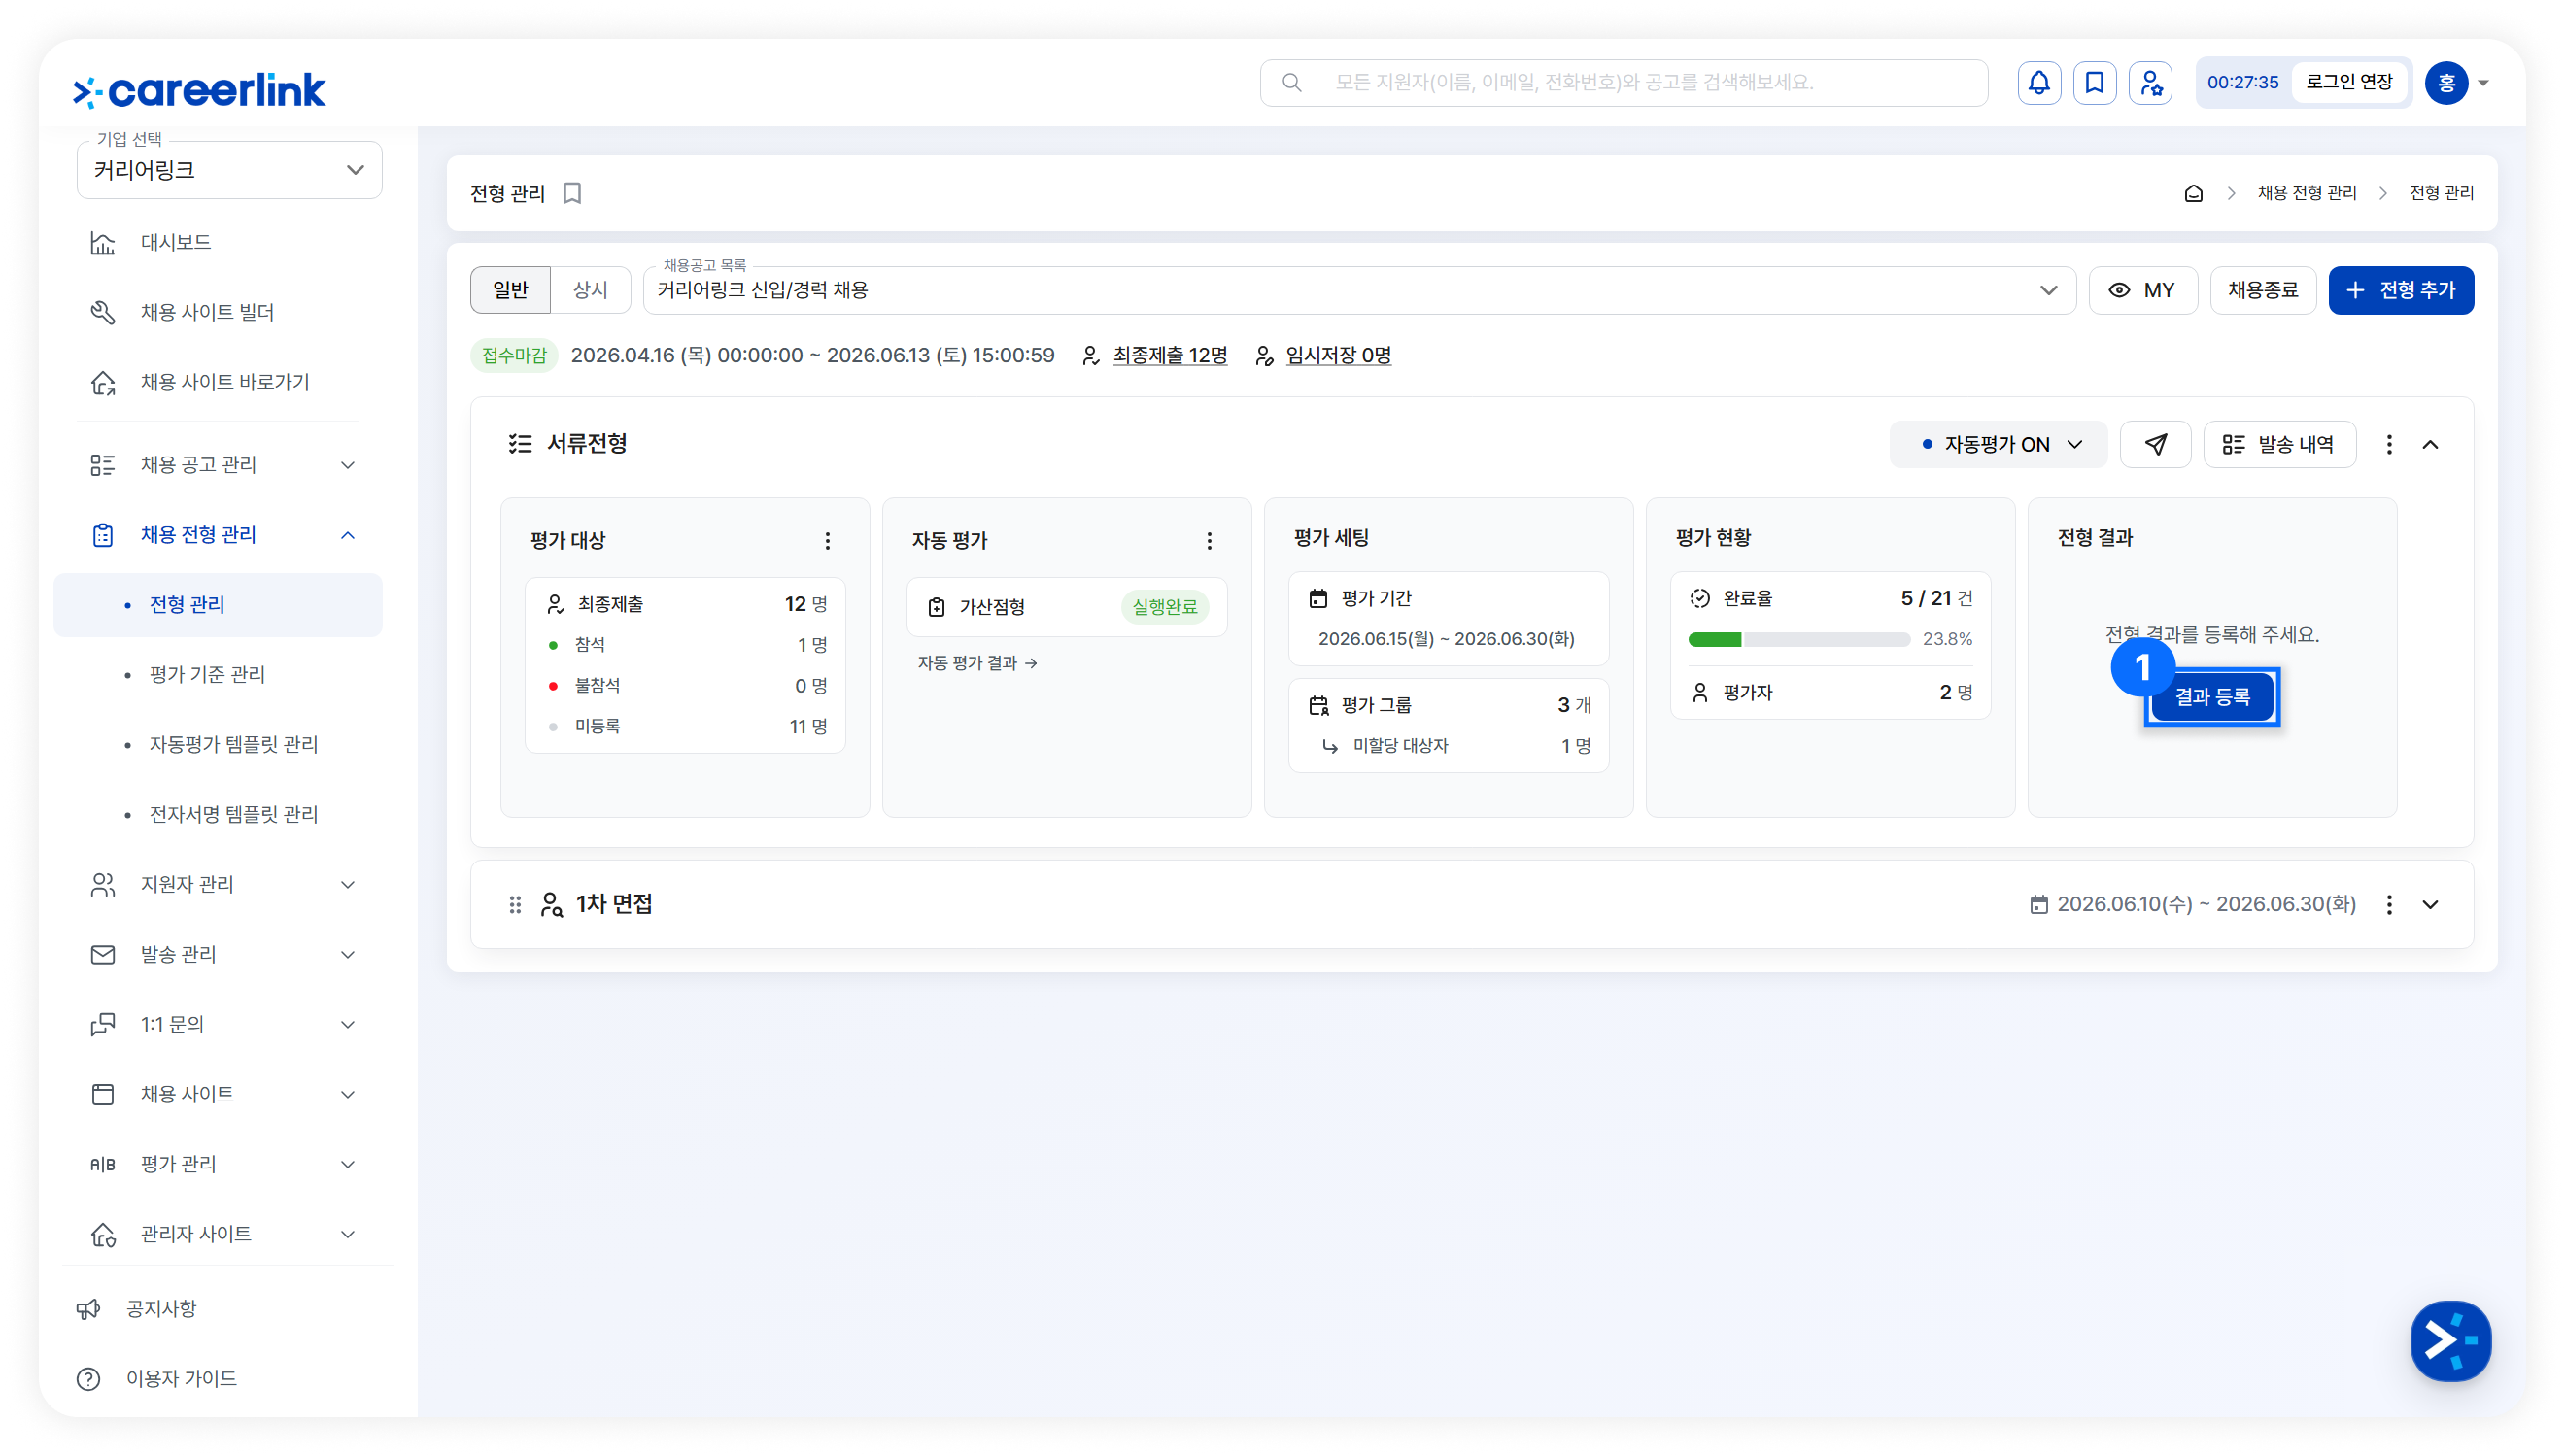Click the 발송 관리 envelope icon
Viewport: 2565px width, 1456px height.
tap(102, 955)
